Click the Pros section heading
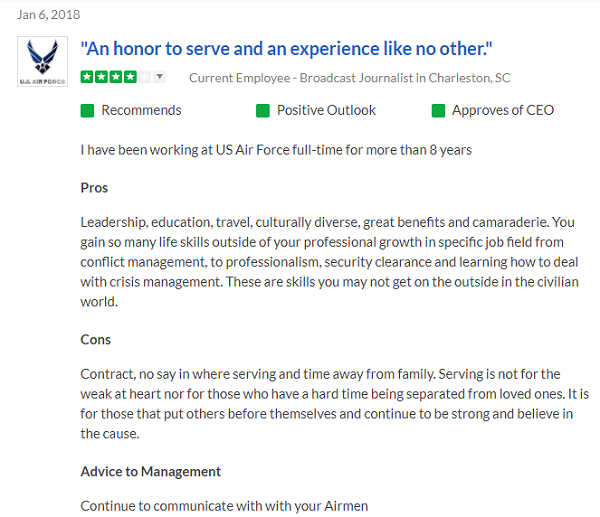This screenshot has height=517, width=600. 94,187
